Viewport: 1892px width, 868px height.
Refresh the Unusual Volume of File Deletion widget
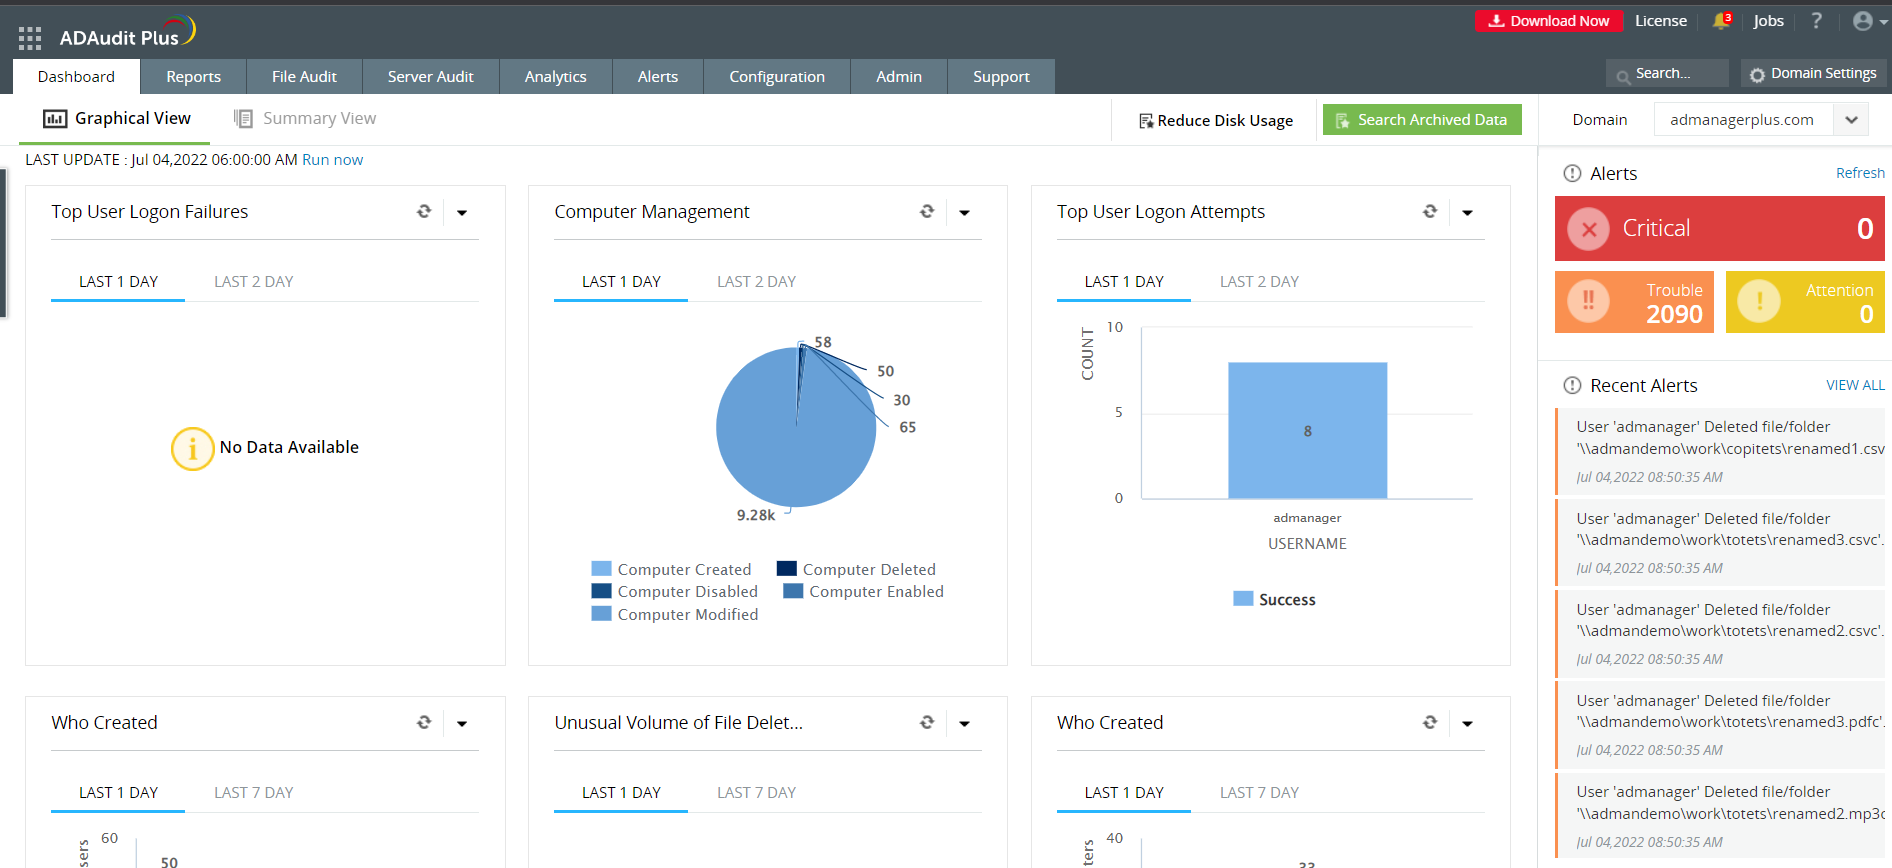coord(927,723)
